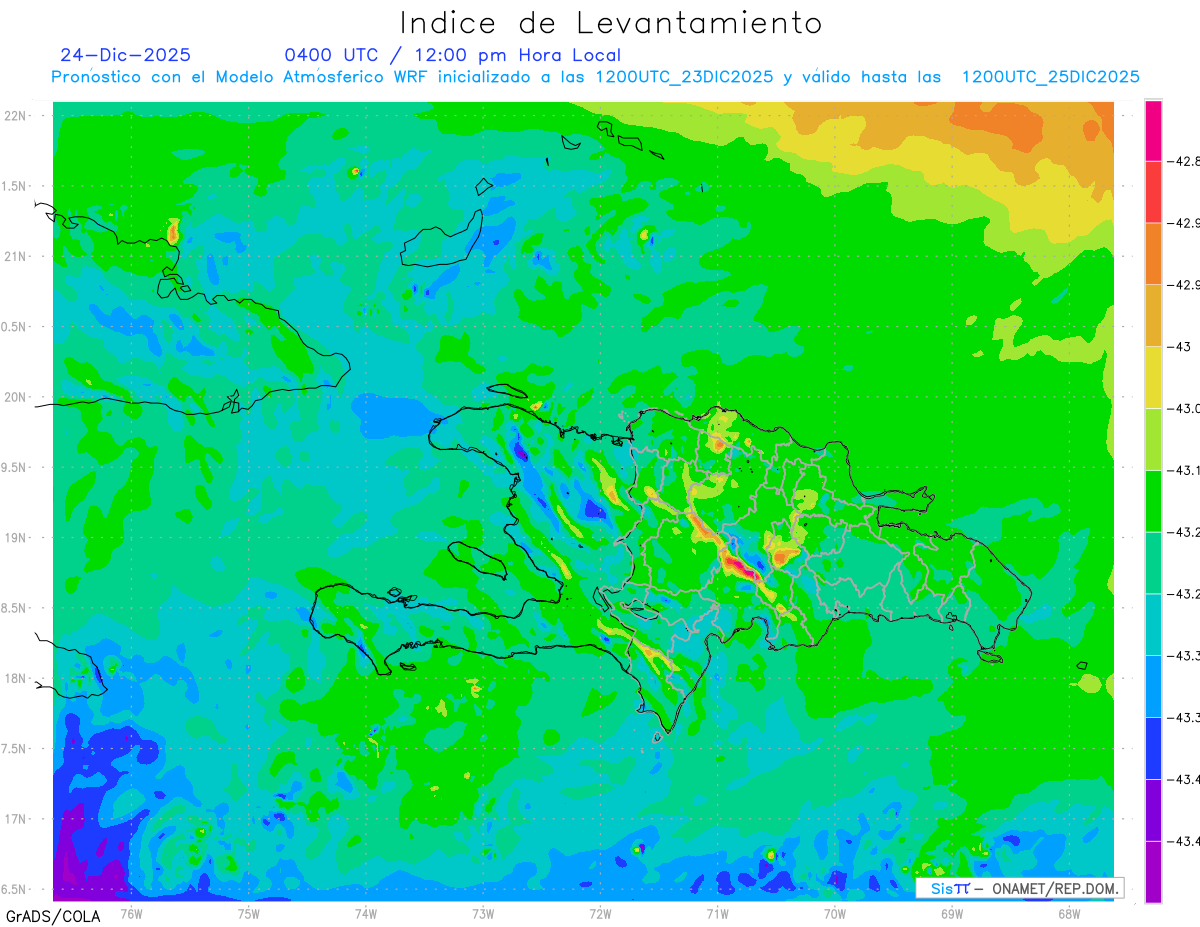The height and width of the screenshot is (927, 1200).
Task: Click the '-42.8' colorbar value
Action: [1186, 161]
